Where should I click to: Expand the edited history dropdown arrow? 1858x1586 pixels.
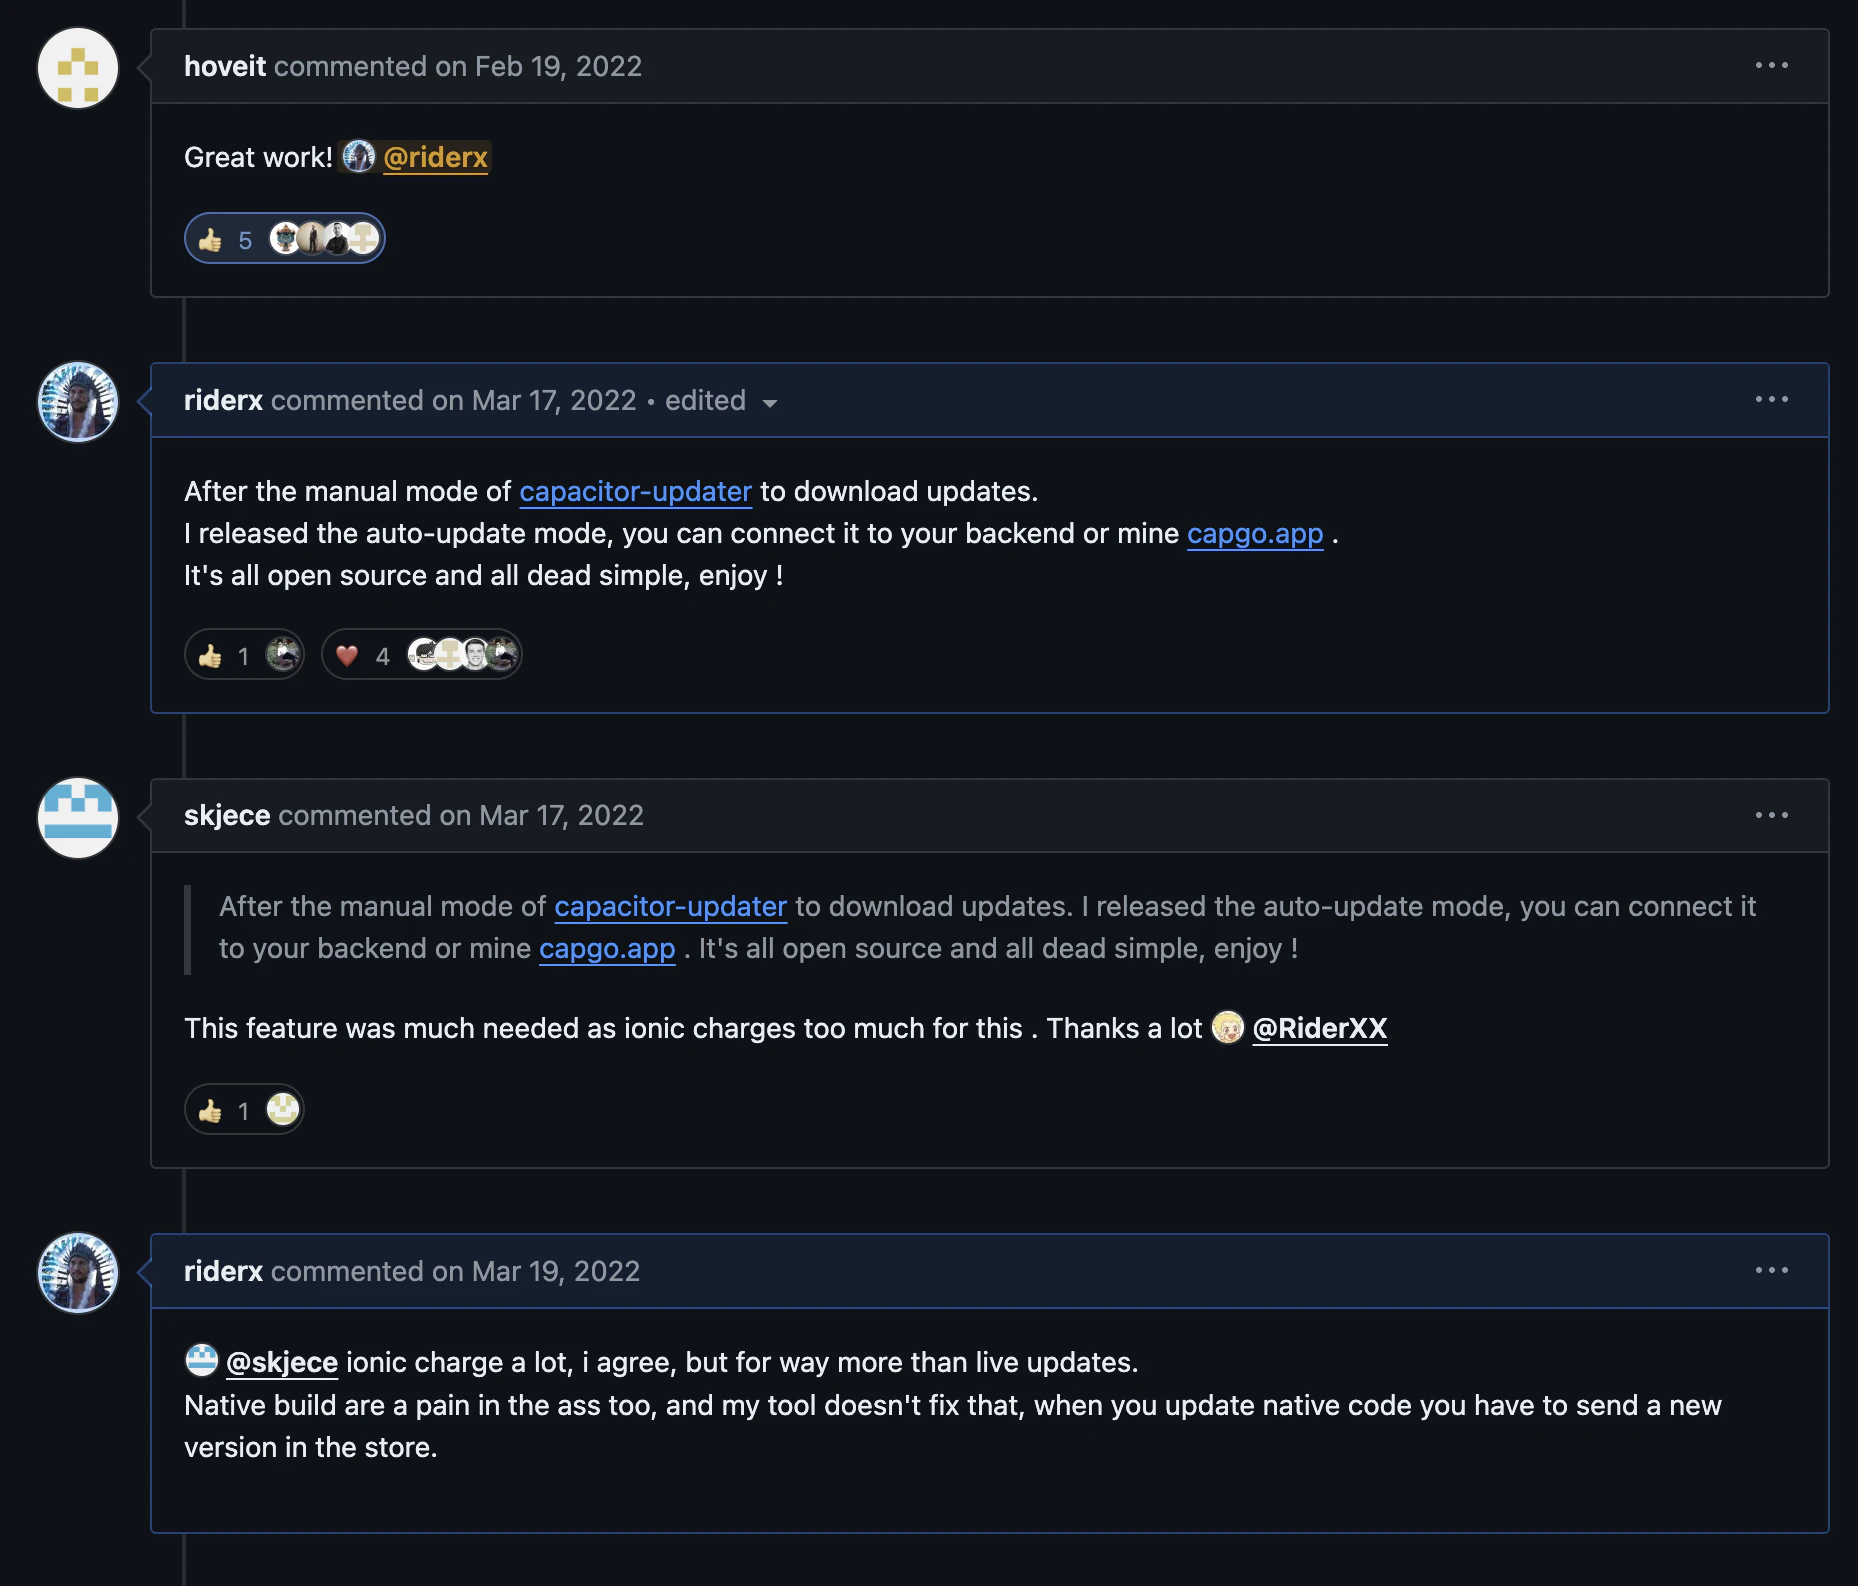(770, 403)
